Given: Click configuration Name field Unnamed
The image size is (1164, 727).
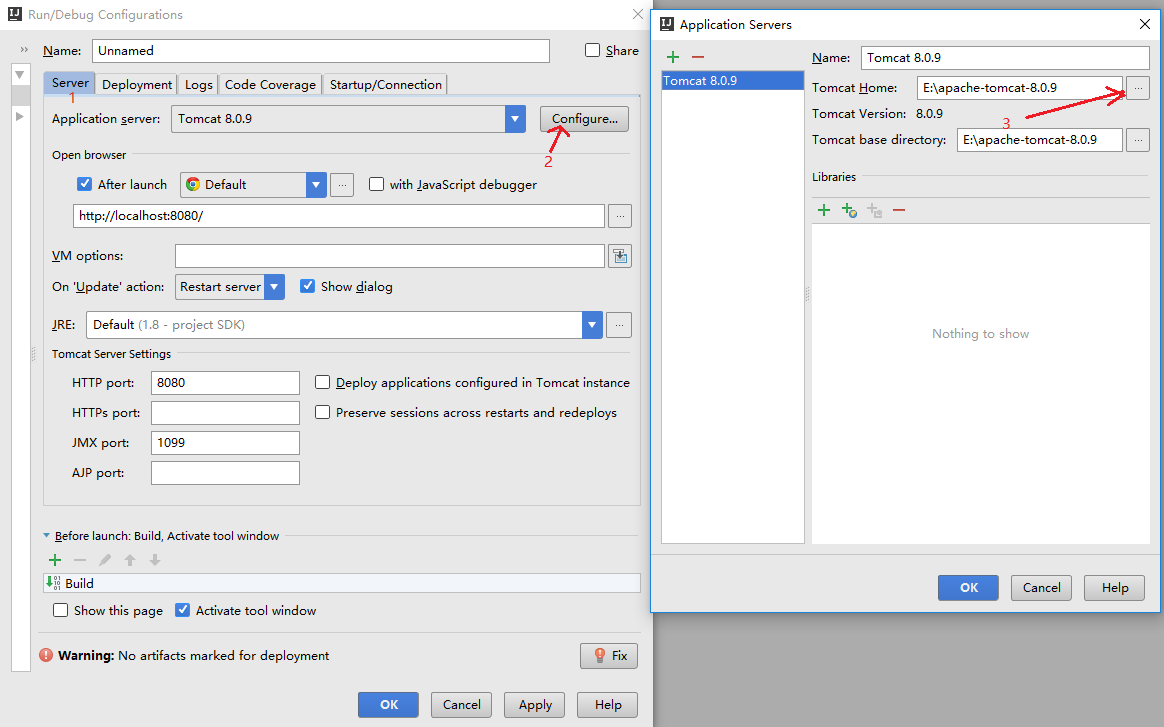Looking at the screenshot, I should tap(321, 50).
